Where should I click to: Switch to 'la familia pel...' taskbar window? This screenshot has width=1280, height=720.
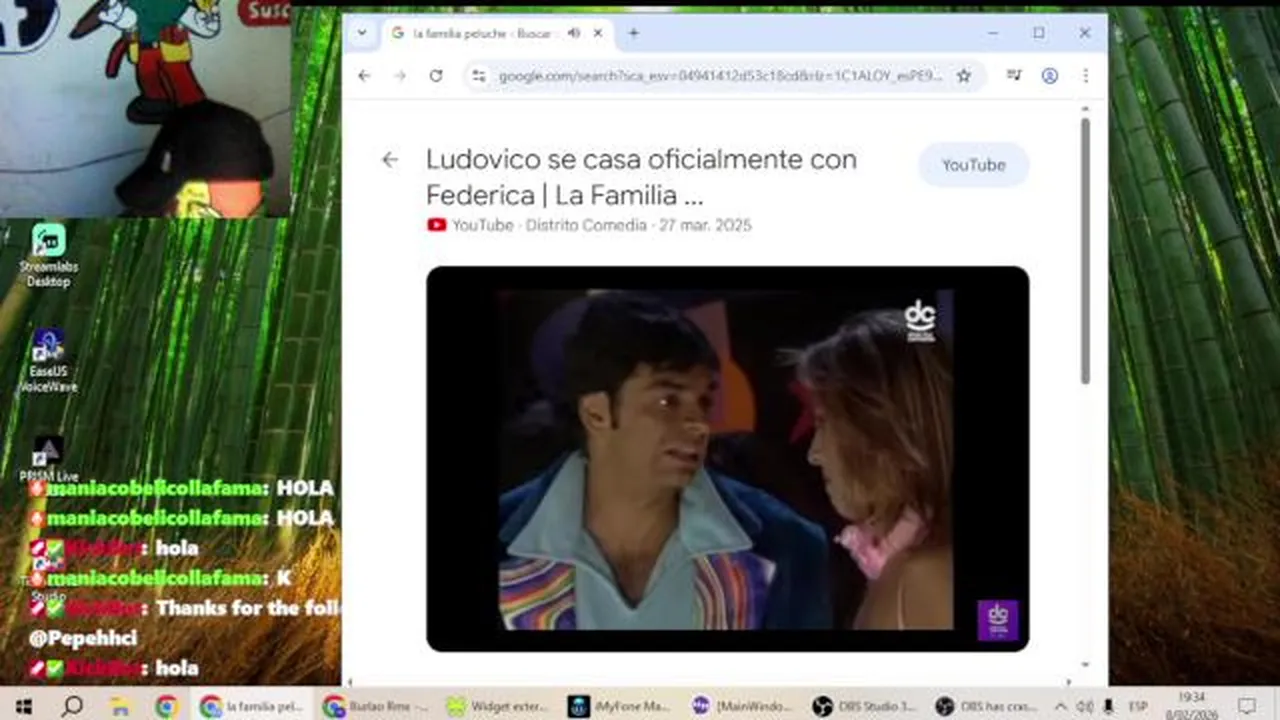pos(252,706)
